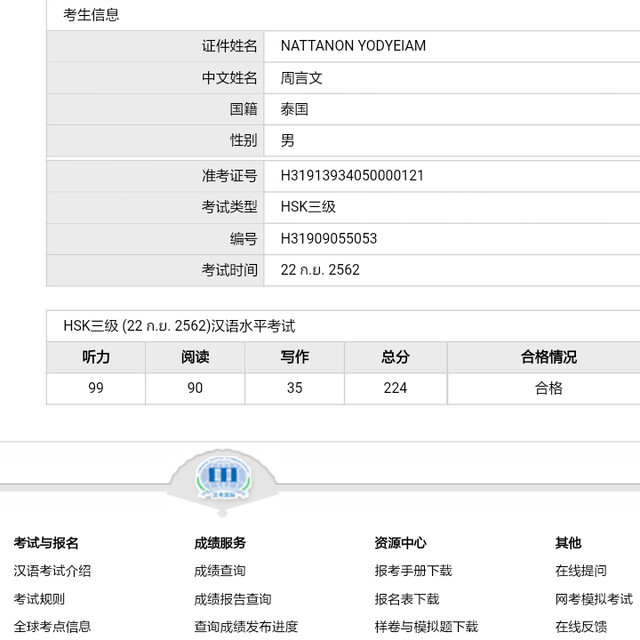Click the 资源中心 footer heading
The image size is (640, 640).
pyautogui.click(x=400, y=543)
